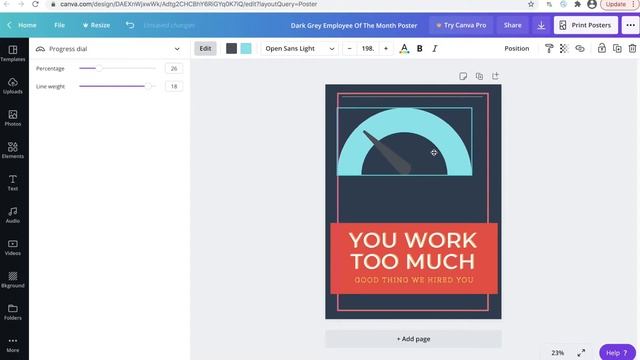The width and height of the screenshot is (640, 360).
Task: Open the transparency checkerboard icon
Action: (x=564, y=49)
